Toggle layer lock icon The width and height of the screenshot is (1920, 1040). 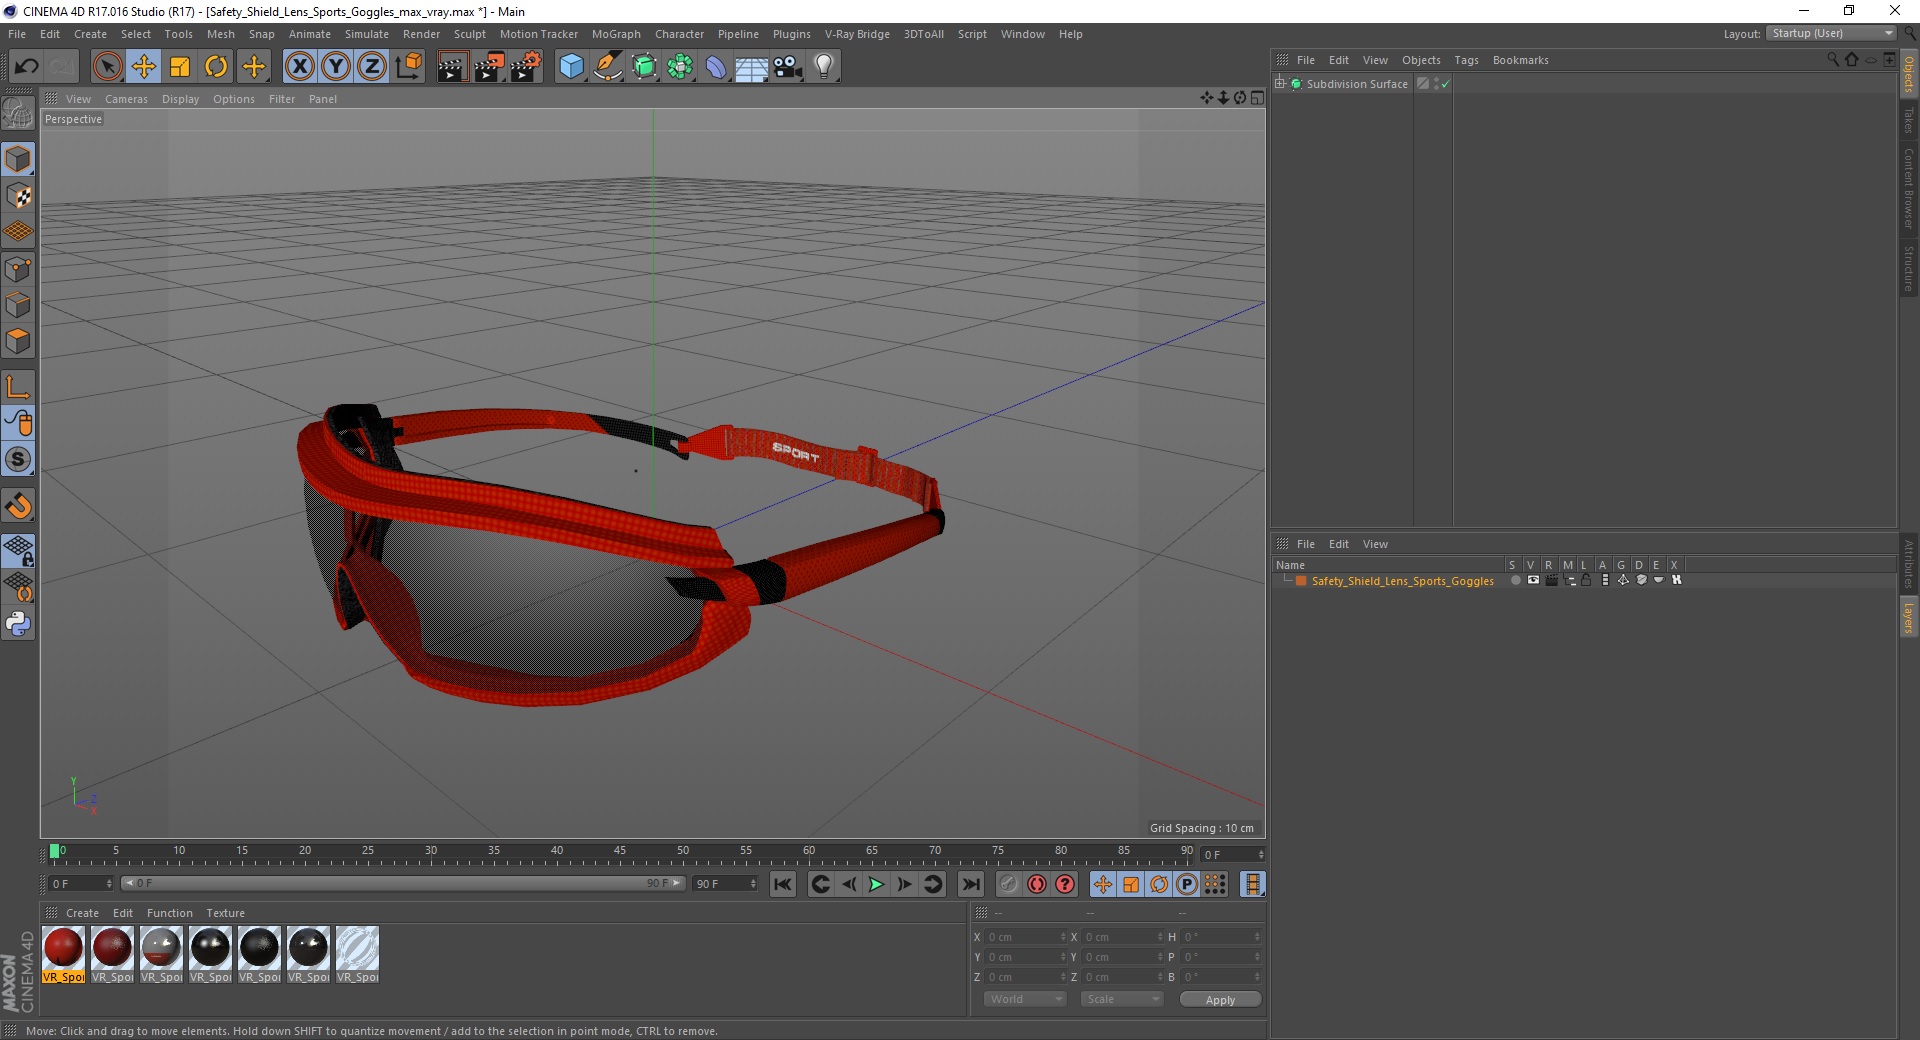pyautogui.click(x=1586, y=580)
